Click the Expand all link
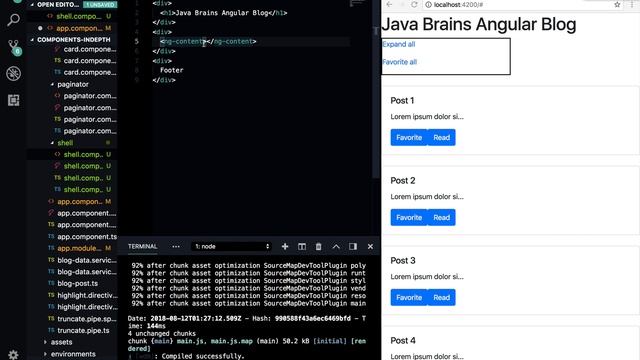 [x=398, y=44]
